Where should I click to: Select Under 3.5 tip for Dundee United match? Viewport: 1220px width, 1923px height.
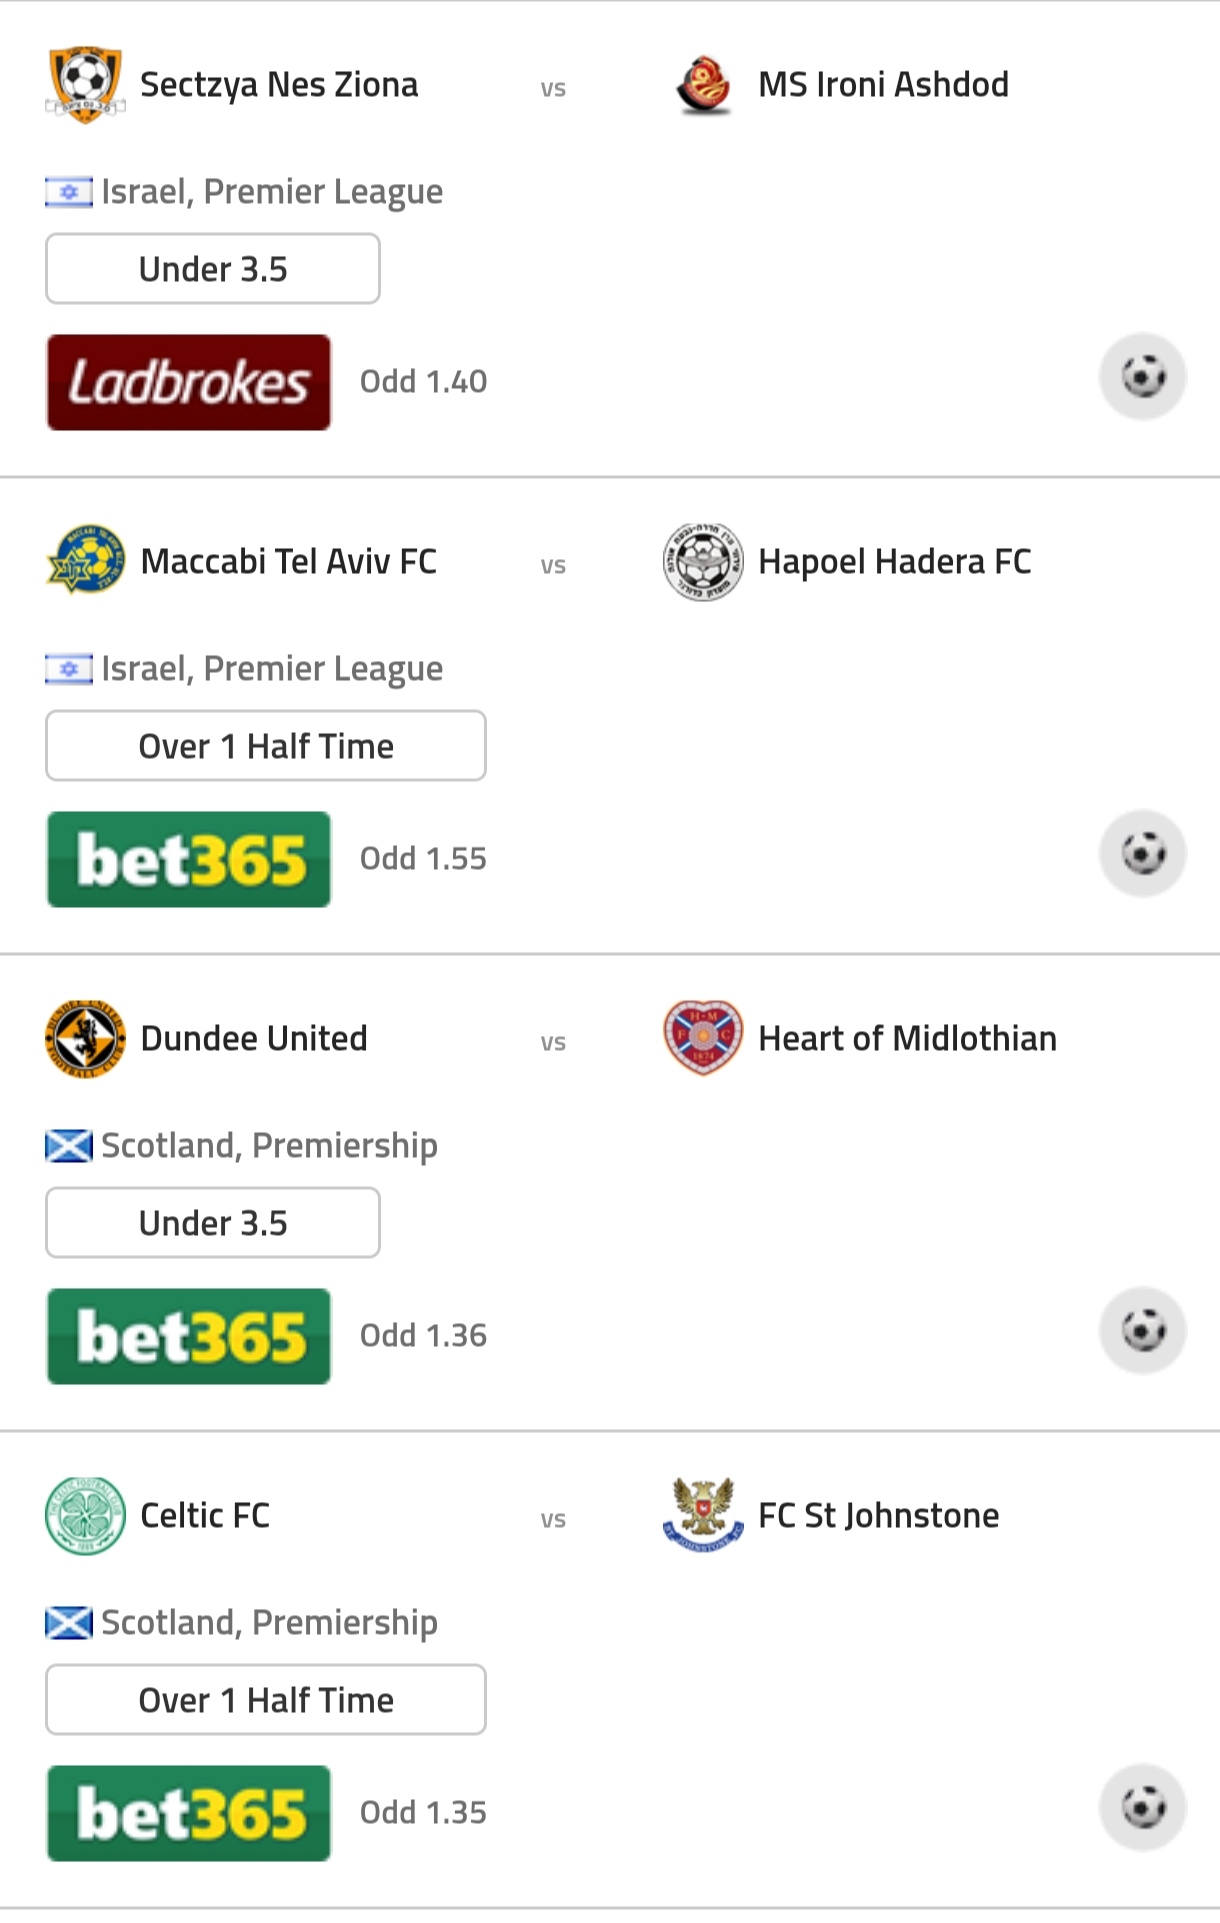click(213, 1223)
